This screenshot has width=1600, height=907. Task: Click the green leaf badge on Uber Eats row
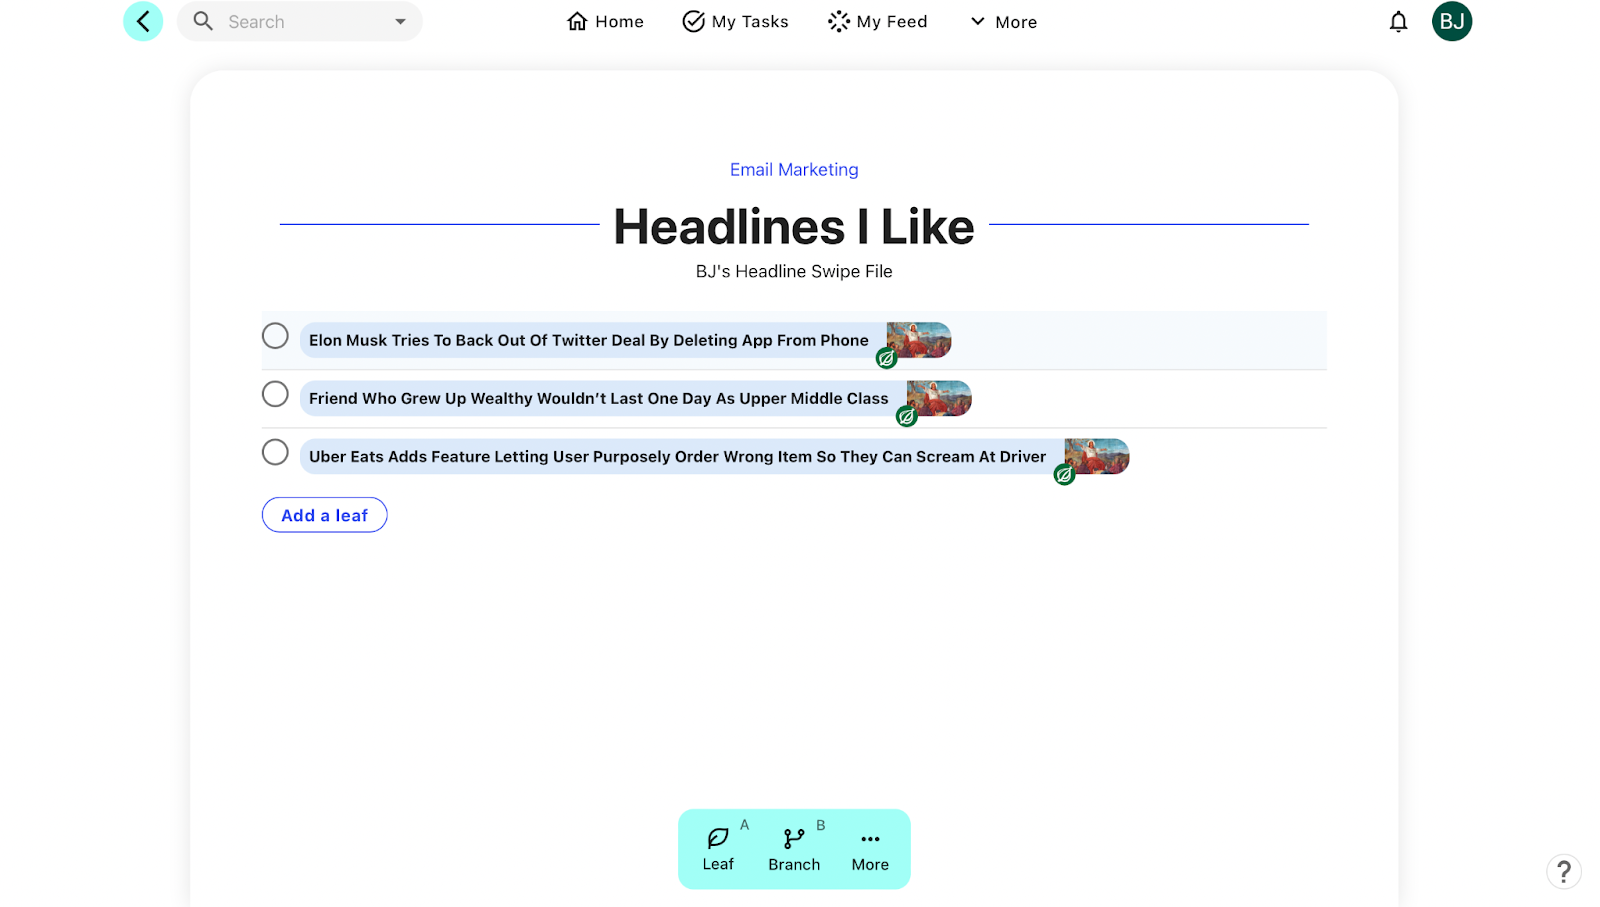click(x=1064, y=474)
